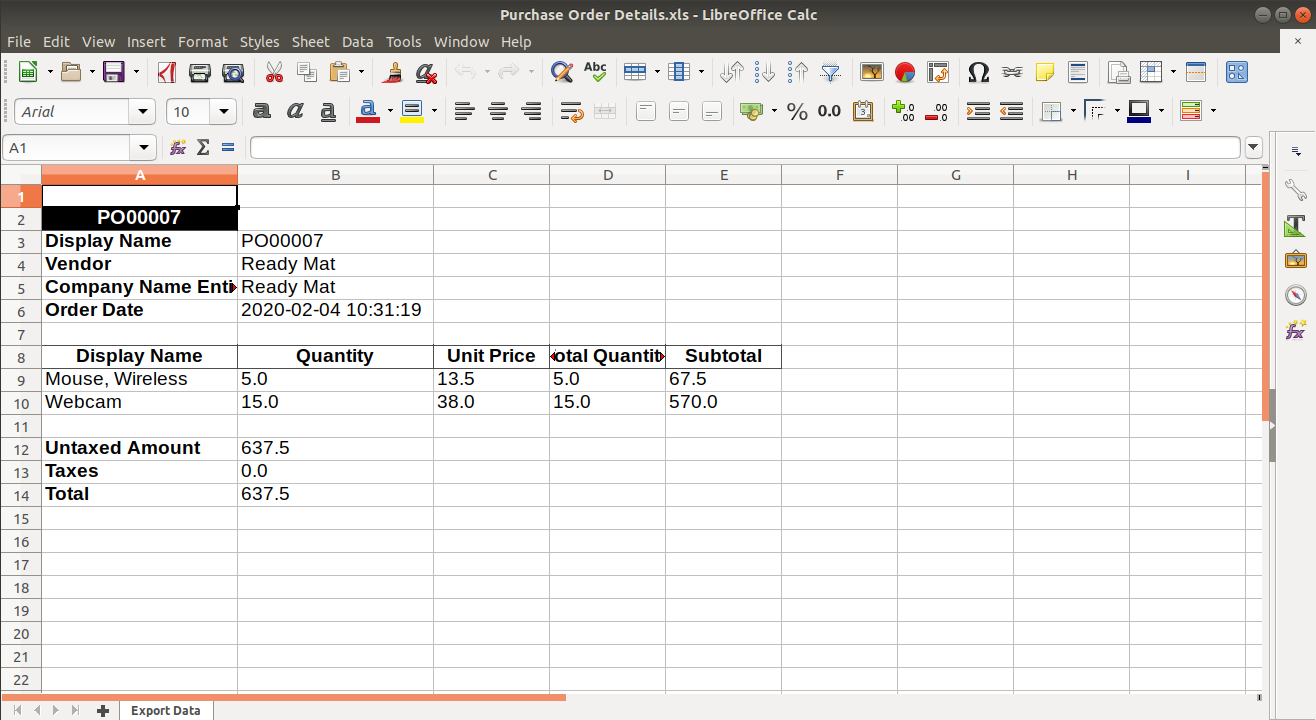
Task: Click the Copy icon
Action: [x=307, y=72]
